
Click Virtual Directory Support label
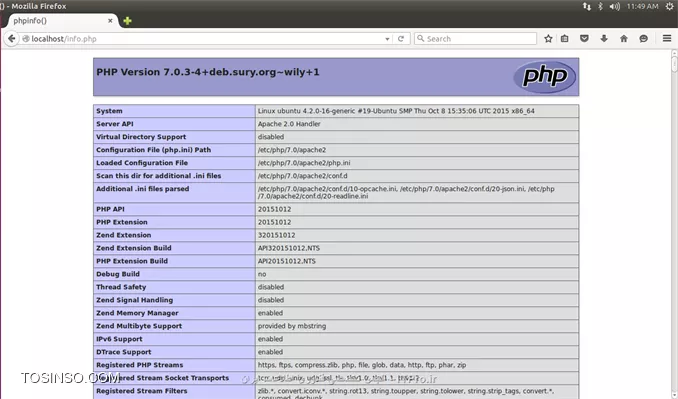pos(141,137)
